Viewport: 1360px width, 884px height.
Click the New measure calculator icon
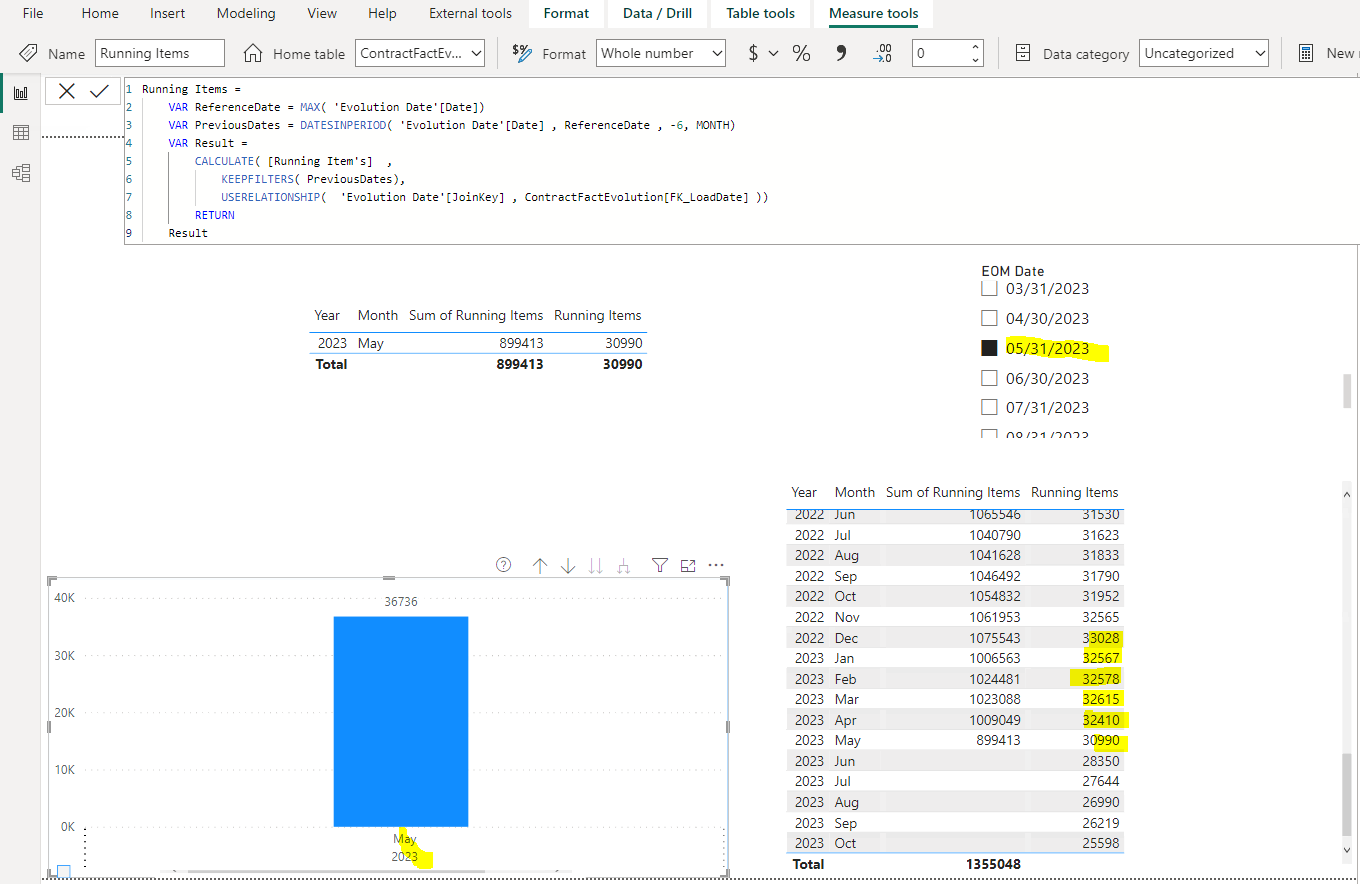[x=1306, y=53]
